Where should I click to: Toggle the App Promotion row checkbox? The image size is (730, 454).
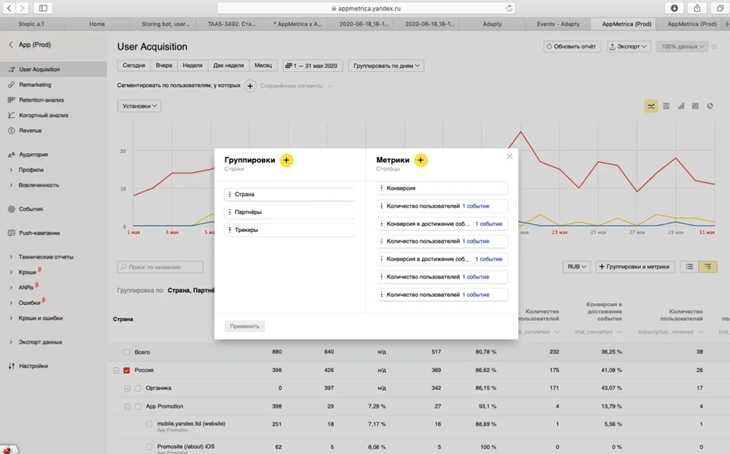[x=138, y=407]
